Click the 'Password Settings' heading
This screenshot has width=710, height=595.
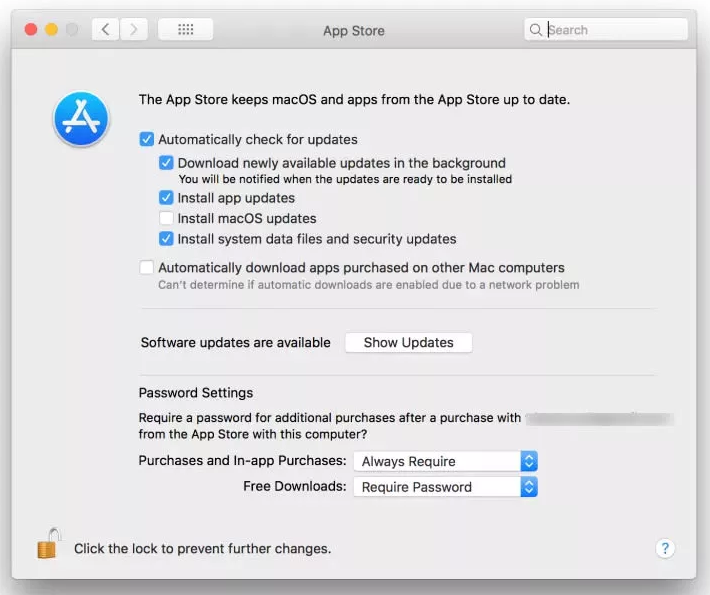196,393
